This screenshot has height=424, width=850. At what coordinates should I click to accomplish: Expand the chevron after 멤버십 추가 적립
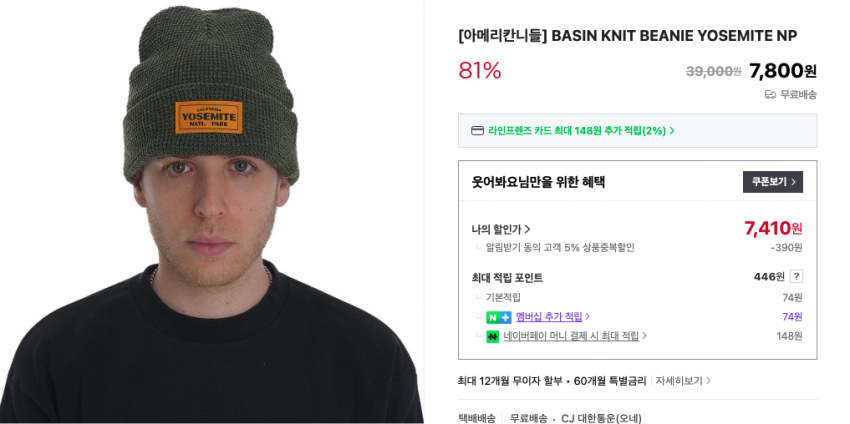588,317
